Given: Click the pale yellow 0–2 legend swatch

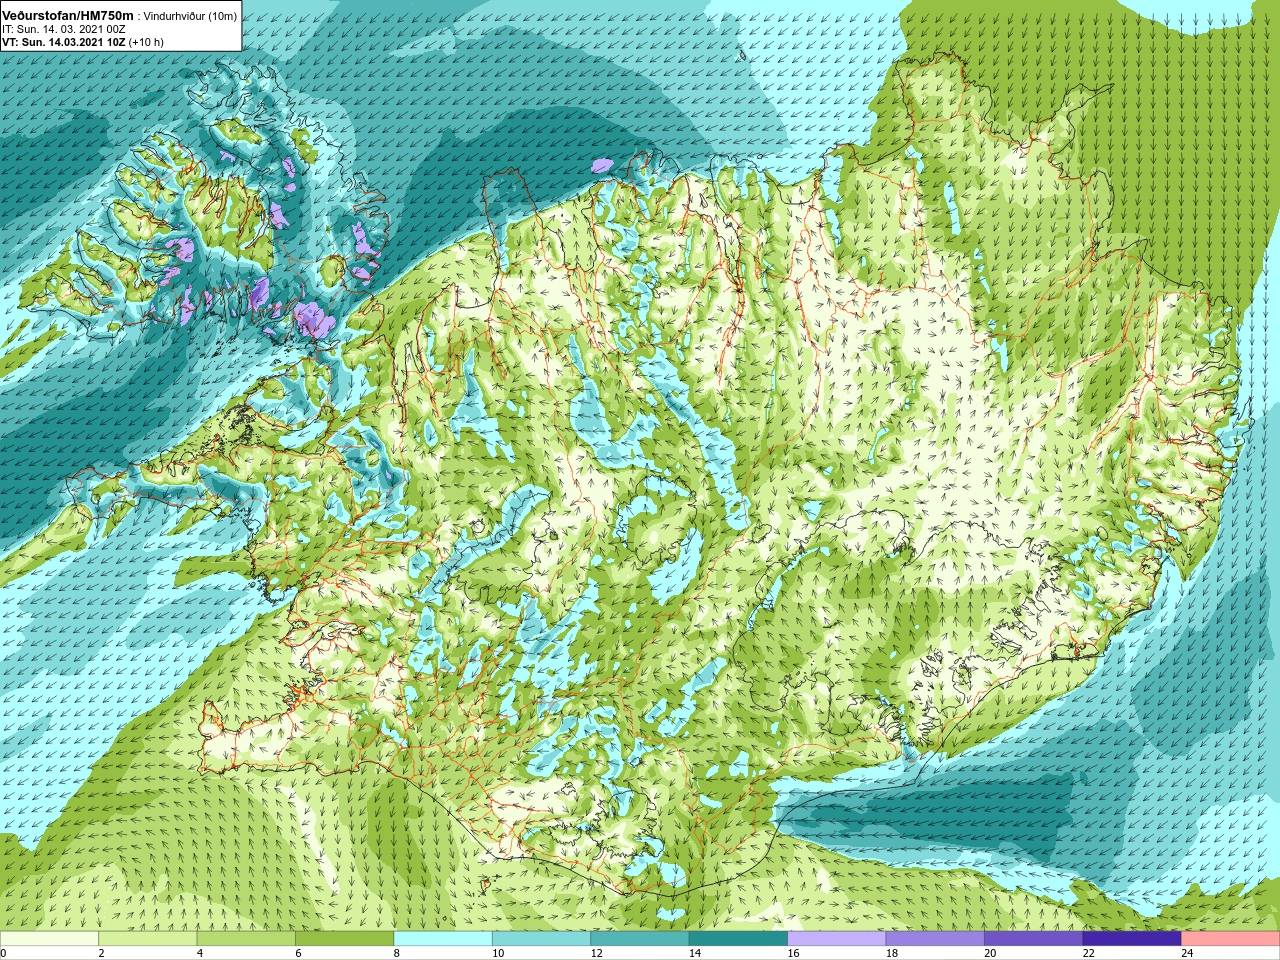Looking at the screenshot, I should click(49, 939).
